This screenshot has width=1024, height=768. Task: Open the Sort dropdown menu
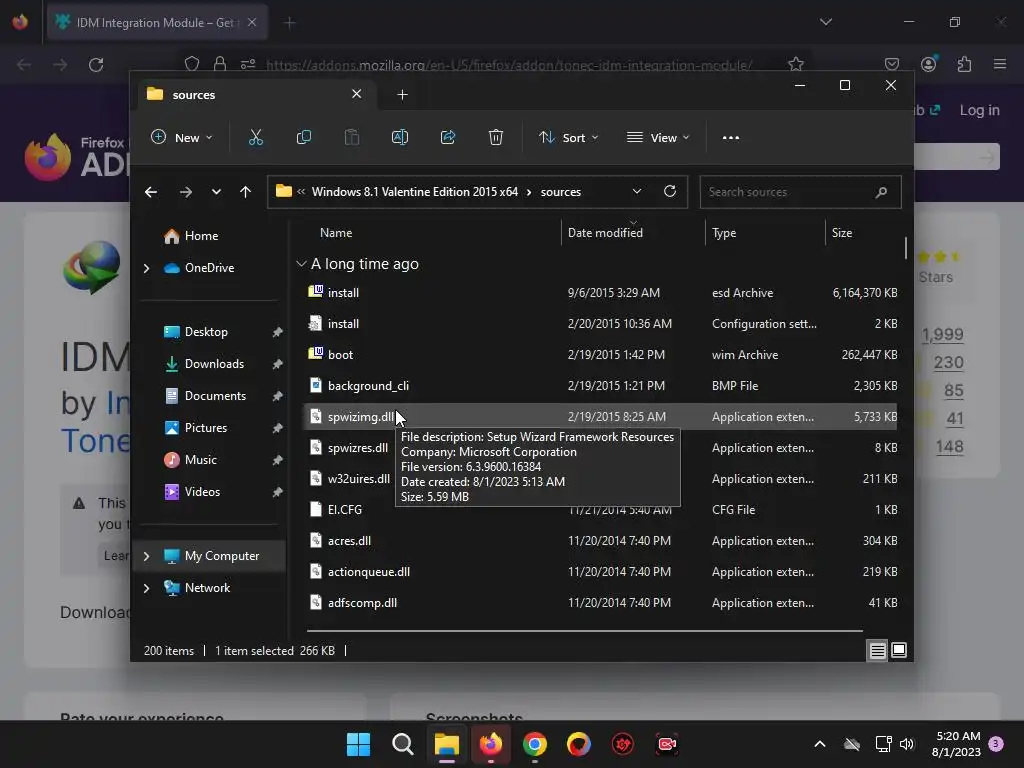click(568, 138)
